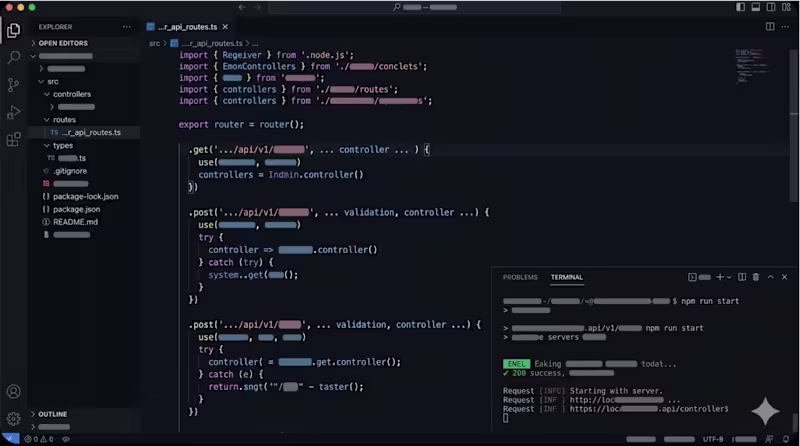
Task: Open the Run and Debug view
Action: pyautogui.click(x=14, y=112)
